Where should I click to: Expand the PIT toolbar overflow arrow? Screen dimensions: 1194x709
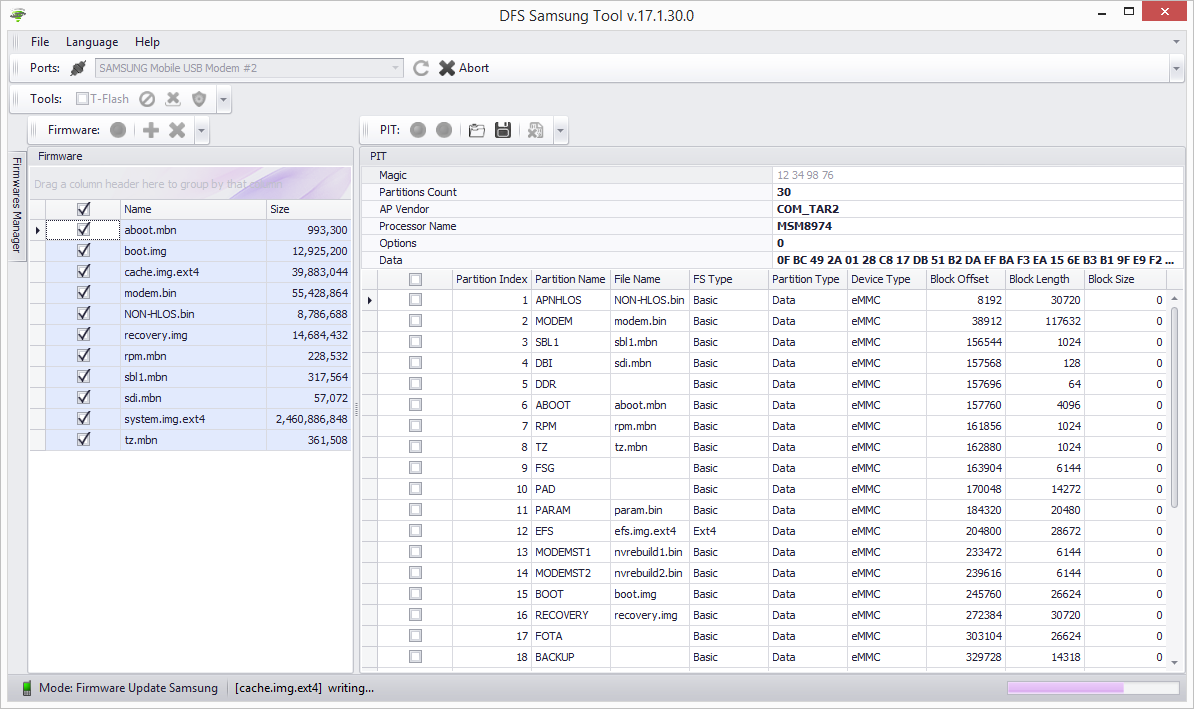click(x=560, y=131)
